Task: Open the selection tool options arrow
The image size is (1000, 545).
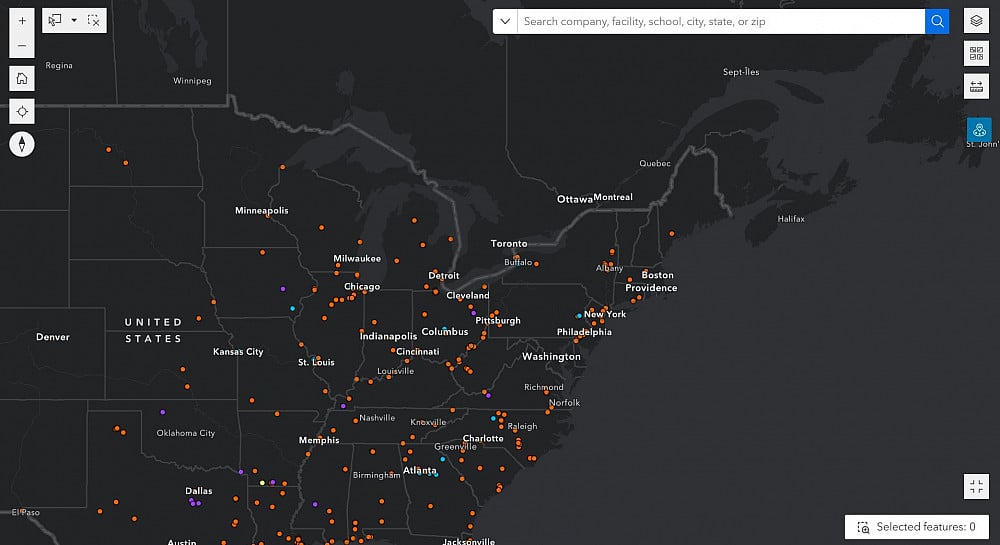Action: pyautogui.click(x=74, y=20)
